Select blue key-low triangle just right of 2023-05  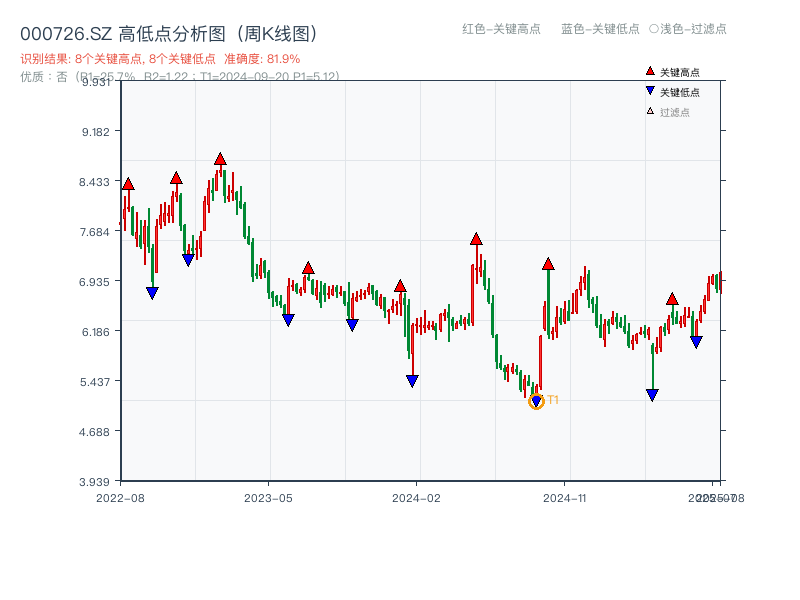[288, 320]
